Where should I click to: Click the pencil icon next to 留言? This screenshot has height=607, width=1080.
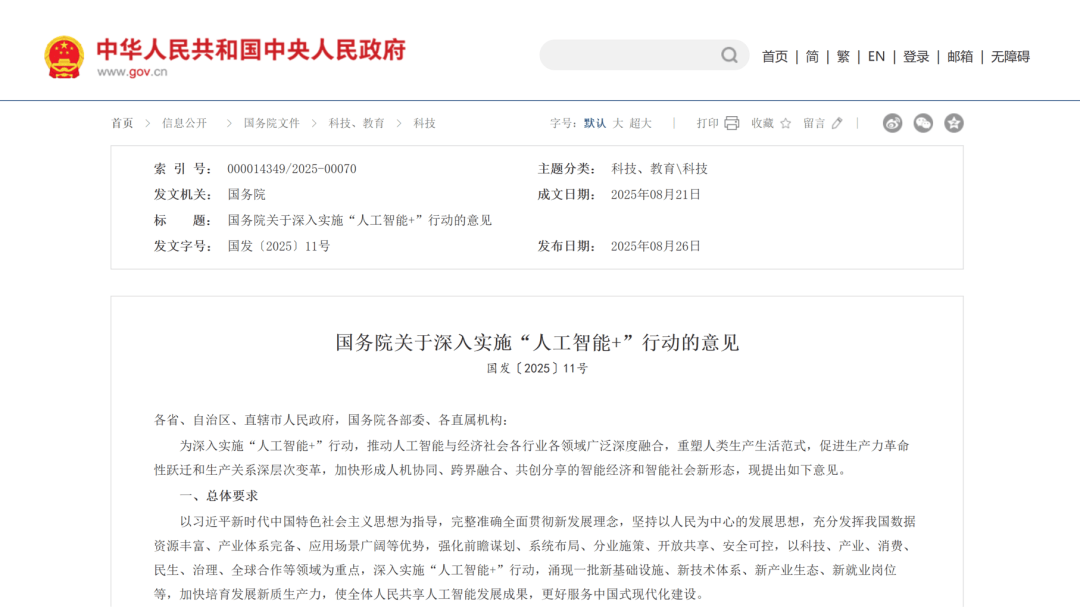(x=837, y=123)
